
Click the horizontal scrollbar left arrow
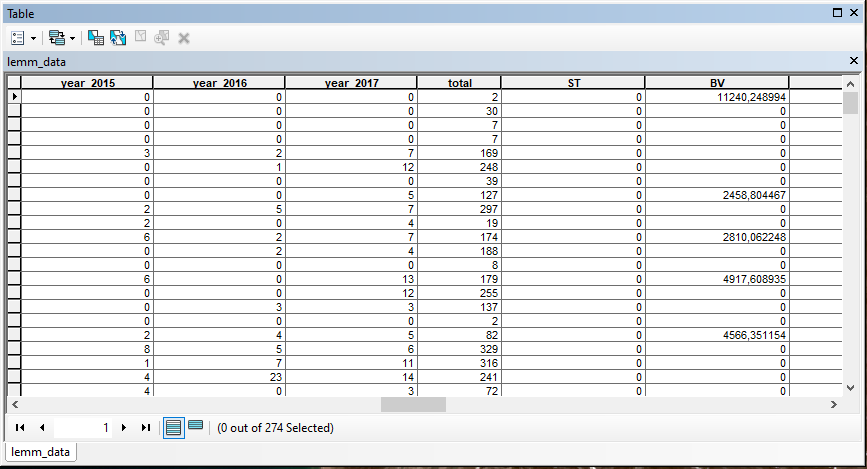click(15, 405)
